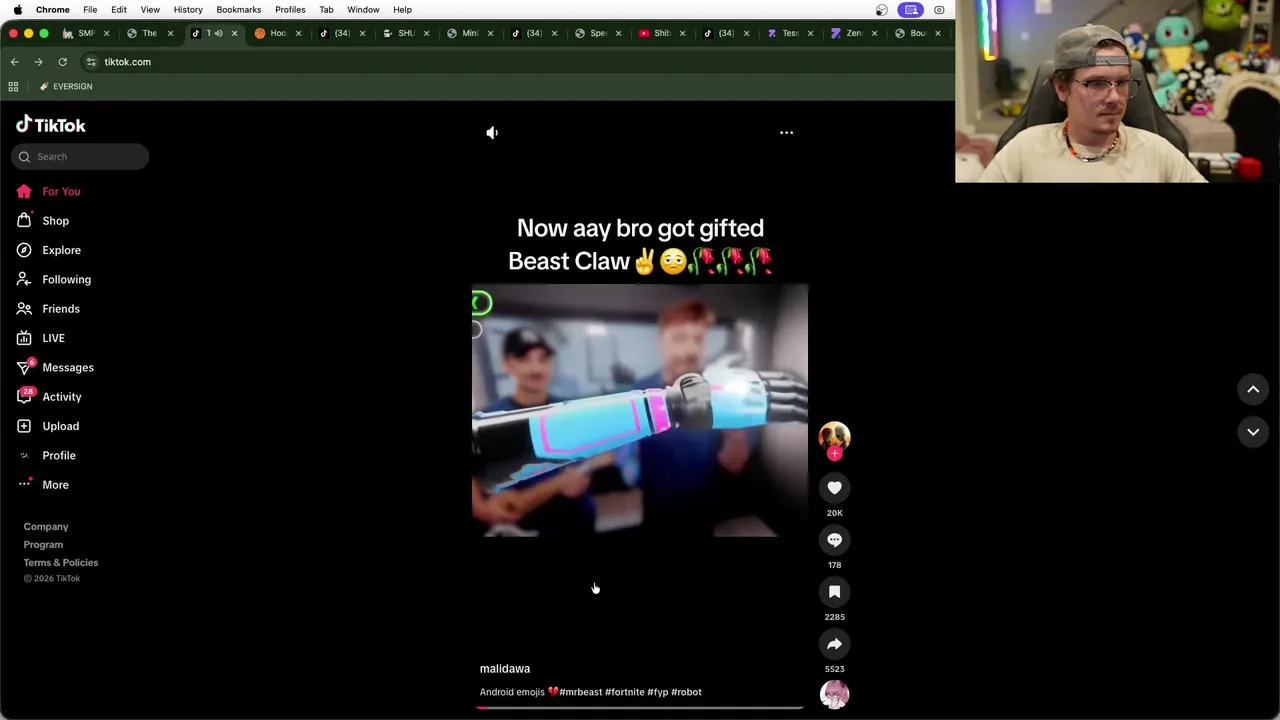This screenshot has height=720, width=1280.
Task: Expand the Company footer section
Action: point(46,527)
